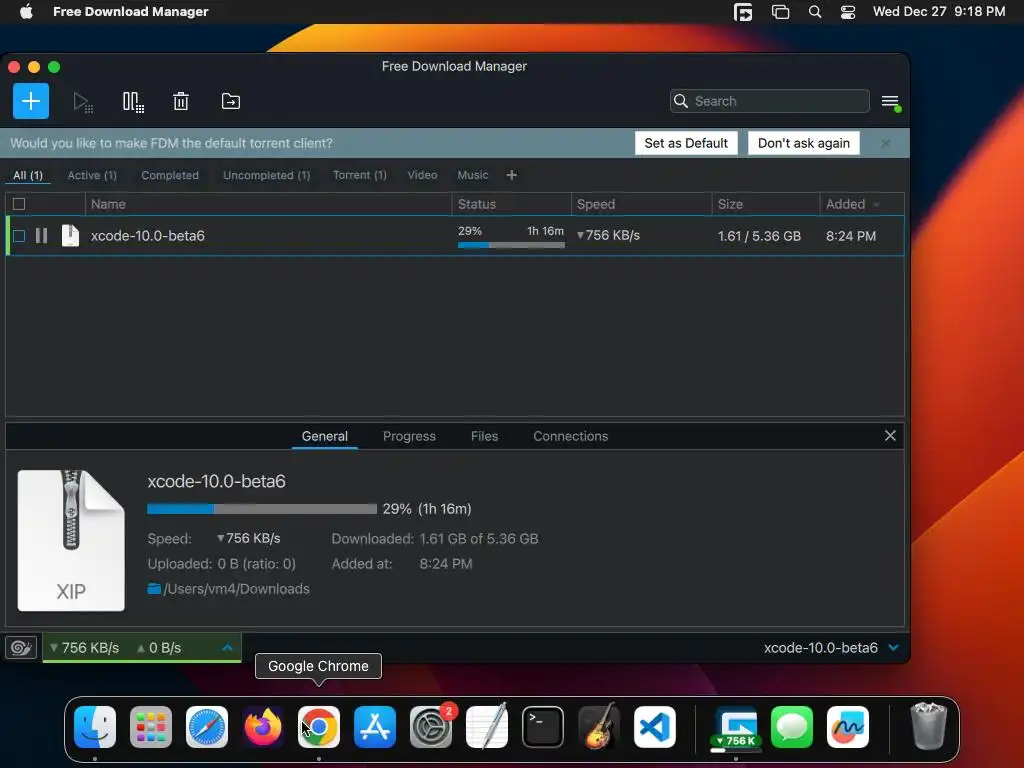
Task: Open Control Center in menu bar
Action: [x=848, y=12]
